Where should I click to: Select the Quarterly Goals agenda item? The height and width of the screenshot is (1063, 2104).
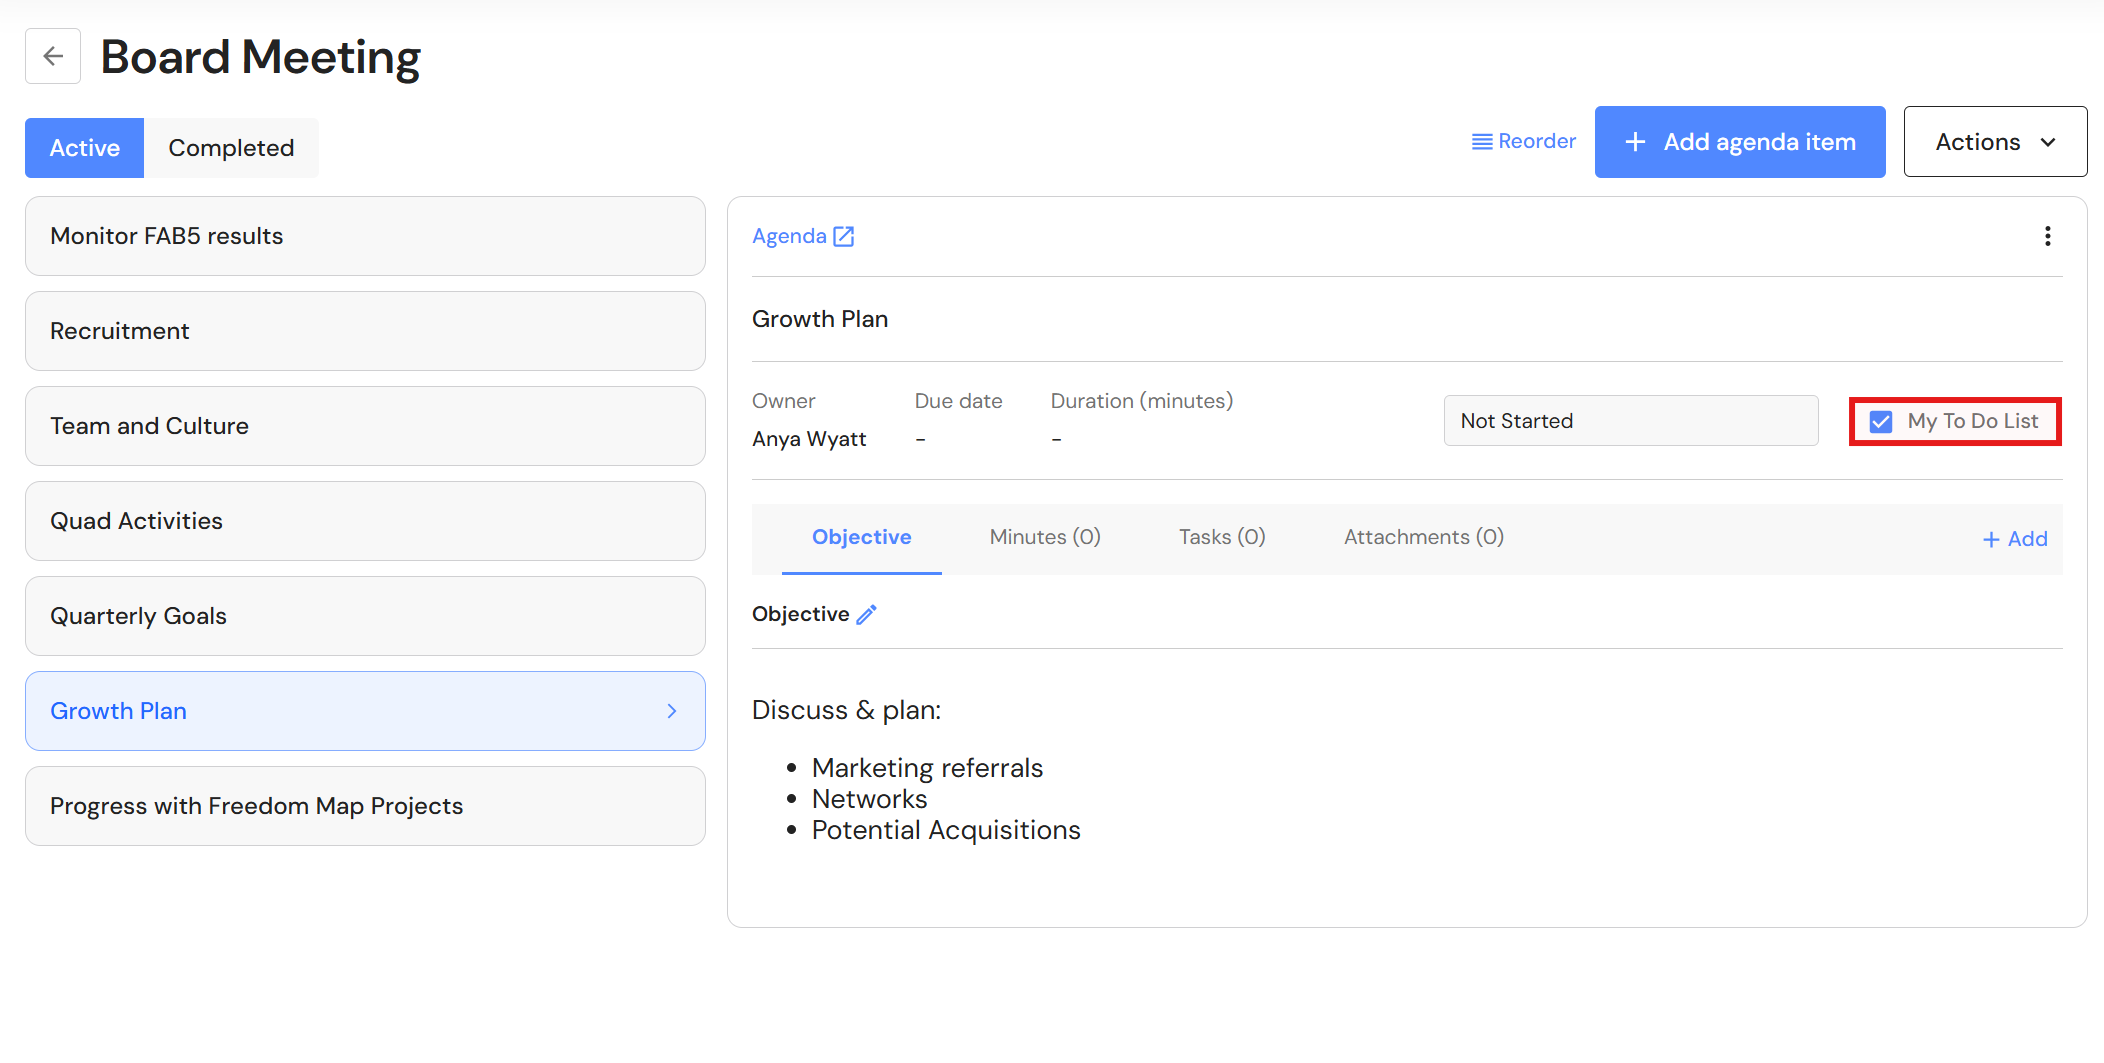(x=365, y=616)
